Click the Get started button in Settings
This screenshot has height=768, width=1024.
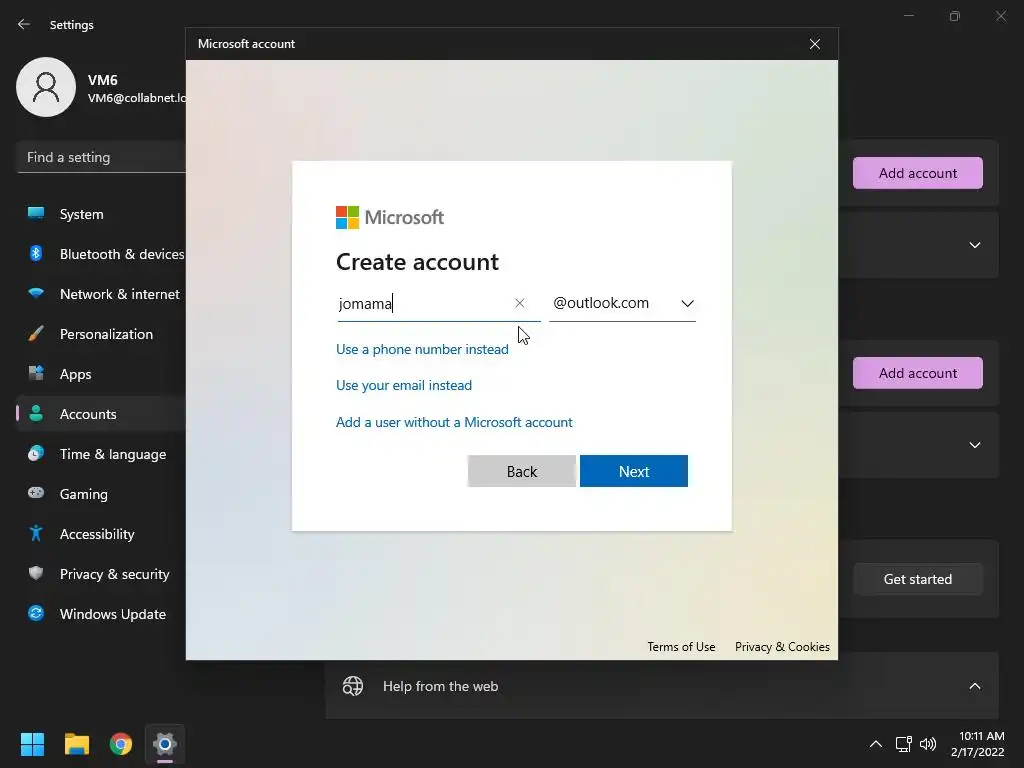click(918, 579)
